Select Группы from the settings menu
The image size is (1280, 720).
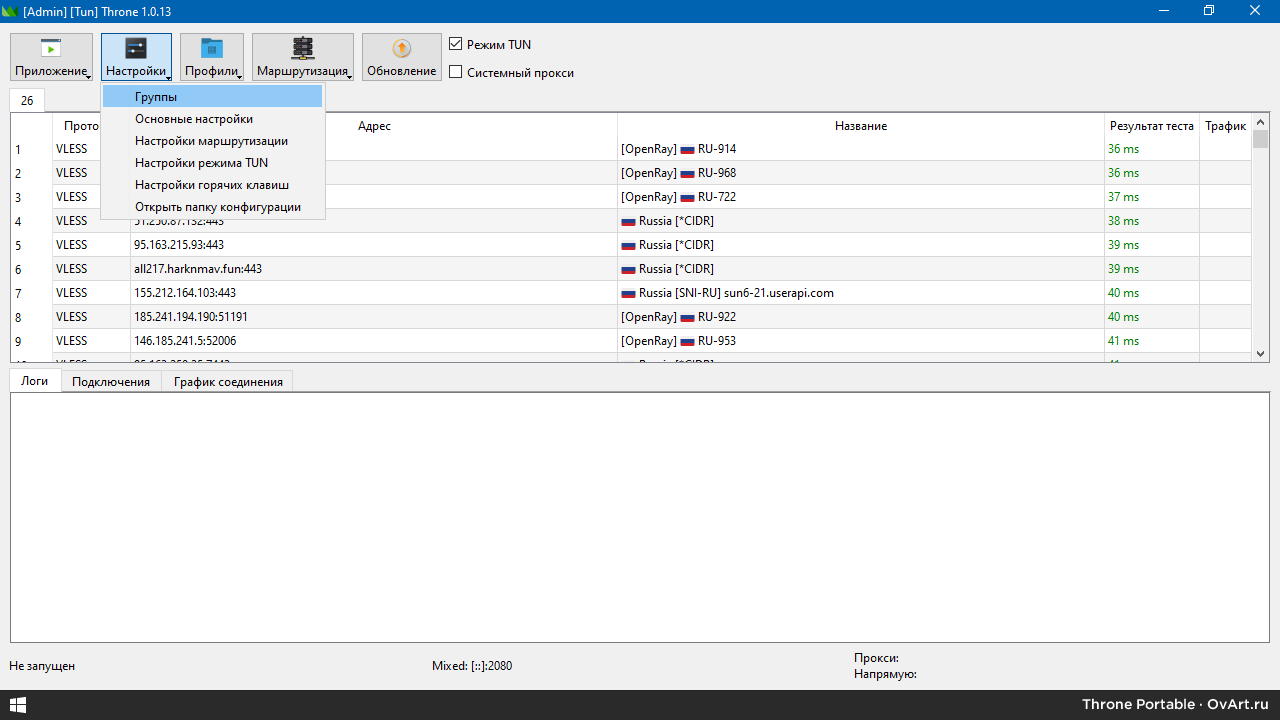(x=156, y=97)
